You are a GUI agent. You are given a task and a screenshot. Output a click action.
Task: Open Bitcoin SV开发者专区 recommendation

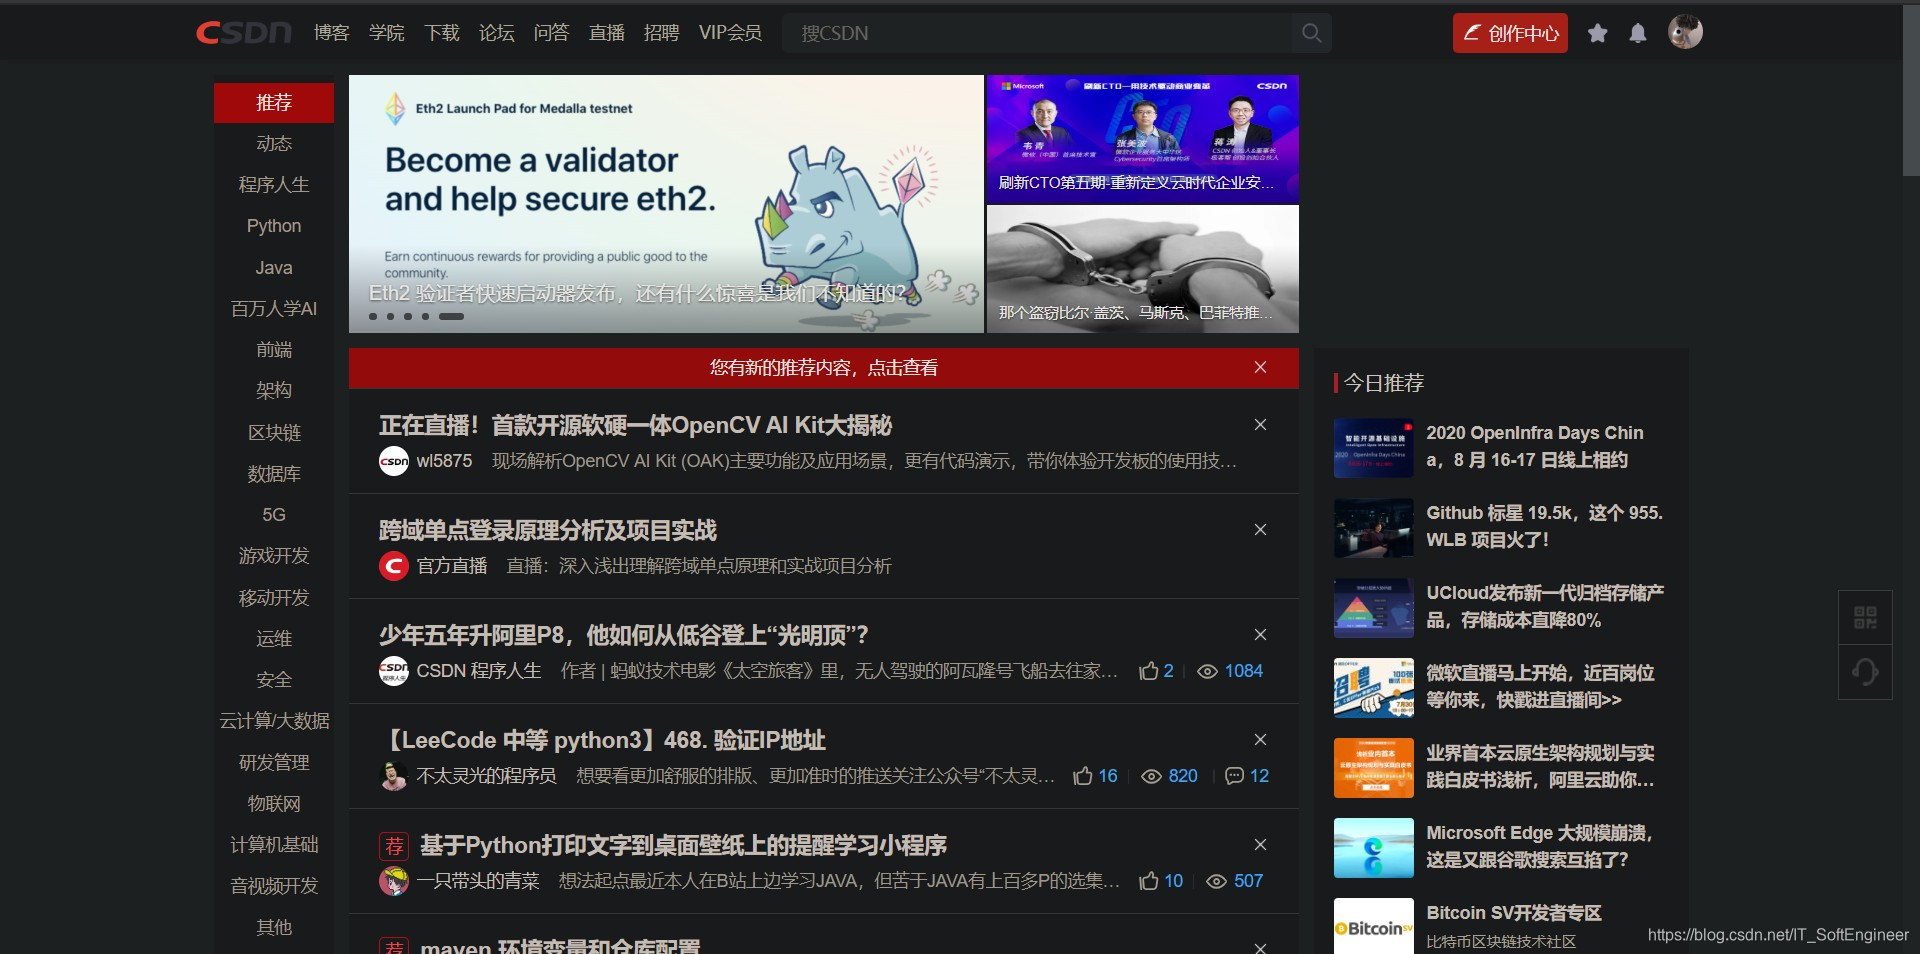tap(1513, 913)
